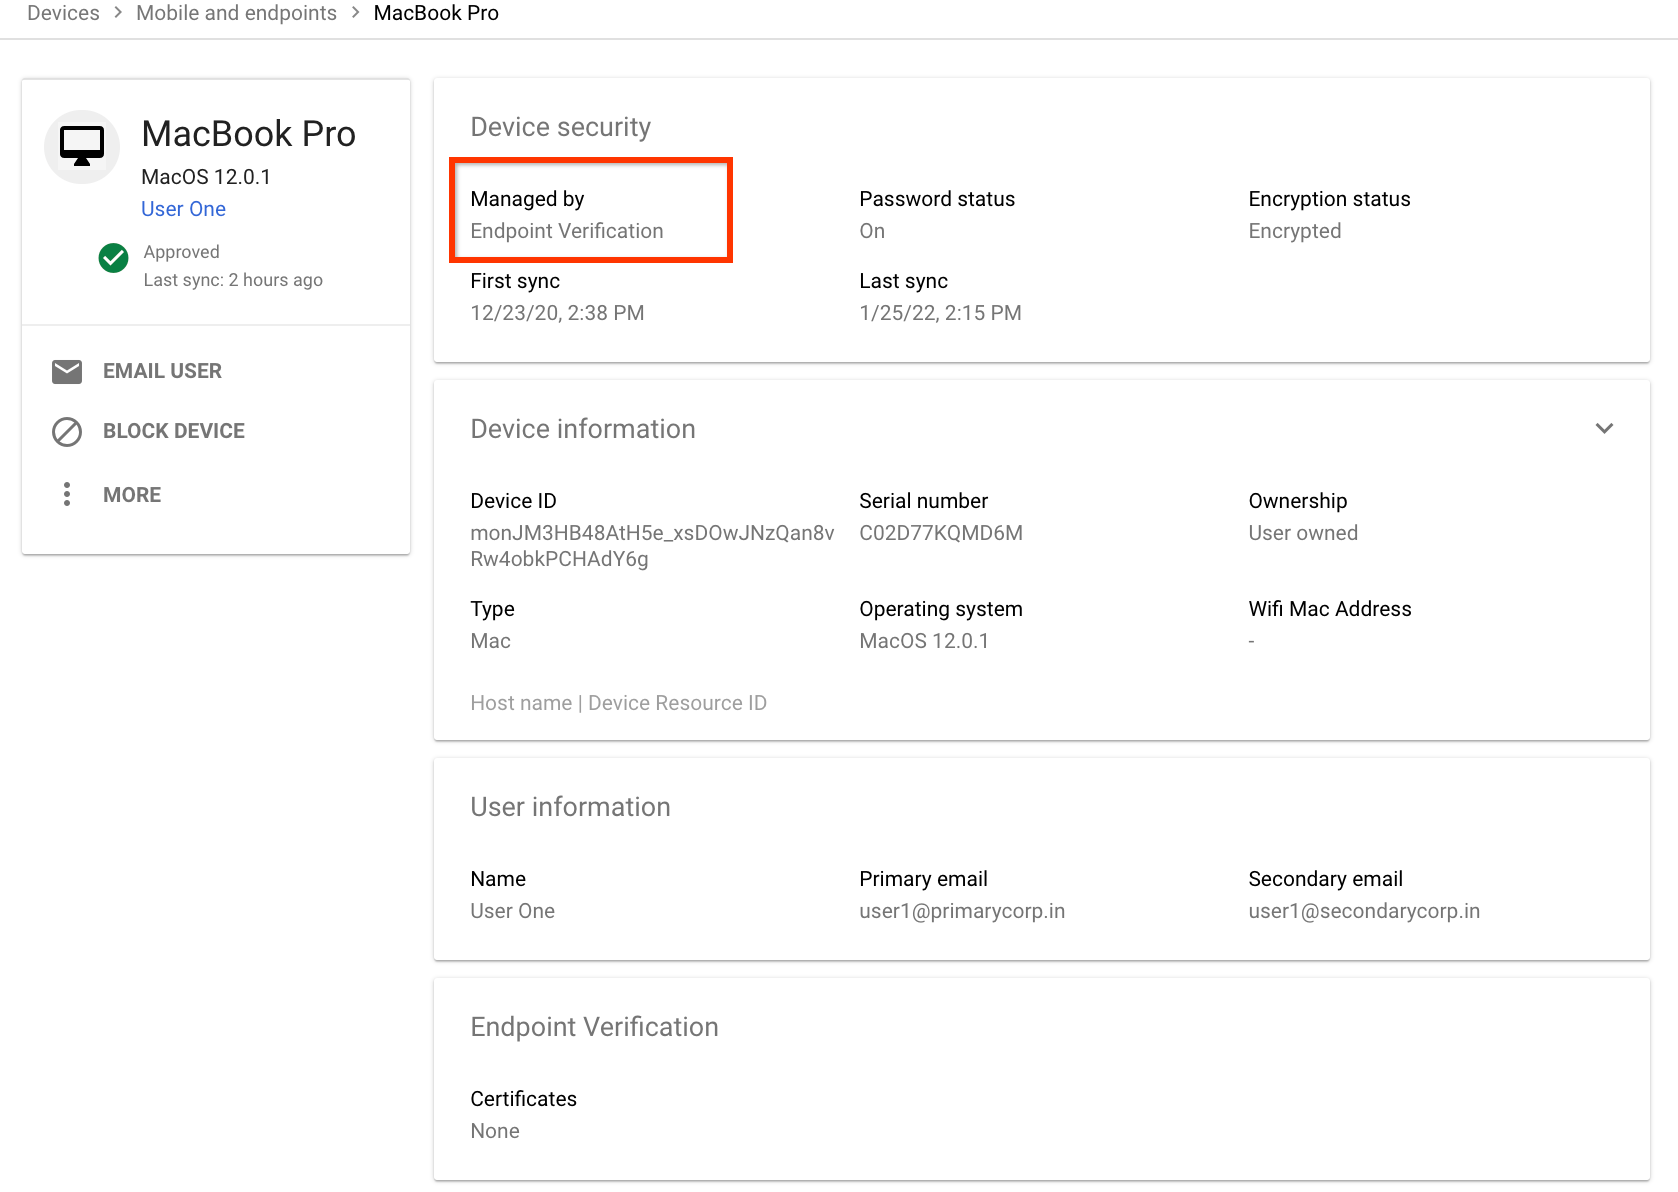Viewport: 1678px width, 1192px height.
Task: Click the Device Resource ID link
Action: pyautogui.click(x=677, y=703)
